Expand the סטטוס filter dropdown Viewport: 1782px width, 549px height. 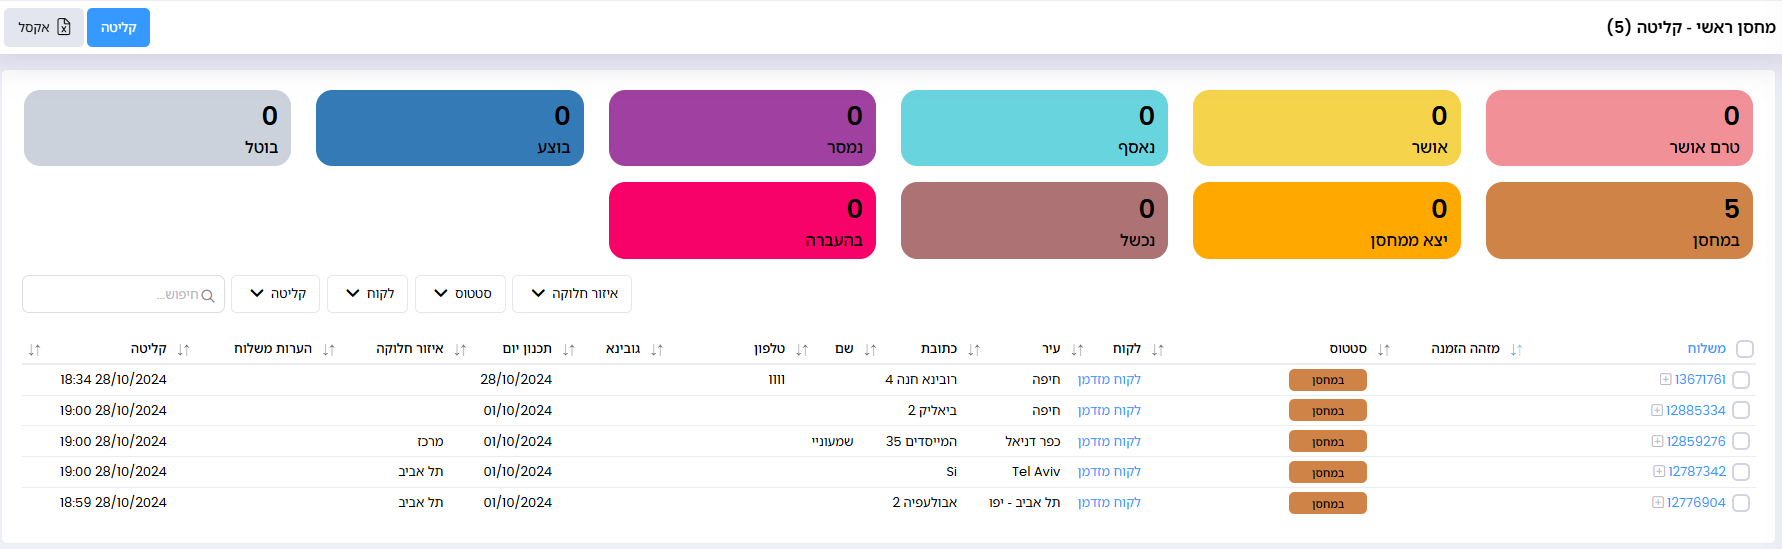pyautogui.click(x=460, y=294)
